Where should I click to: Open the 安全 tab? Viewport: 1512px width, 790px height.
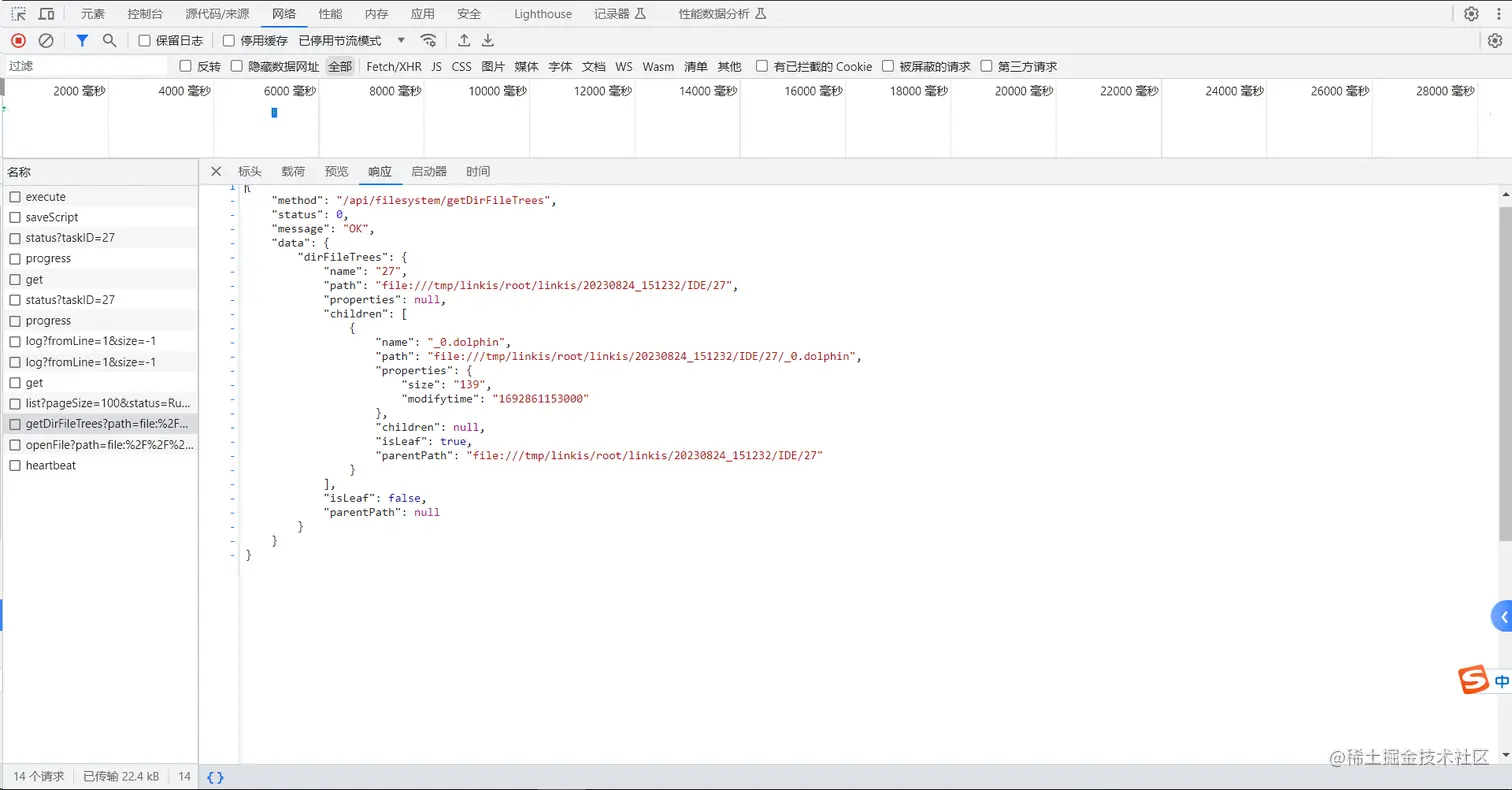click(x=468, y=14)
